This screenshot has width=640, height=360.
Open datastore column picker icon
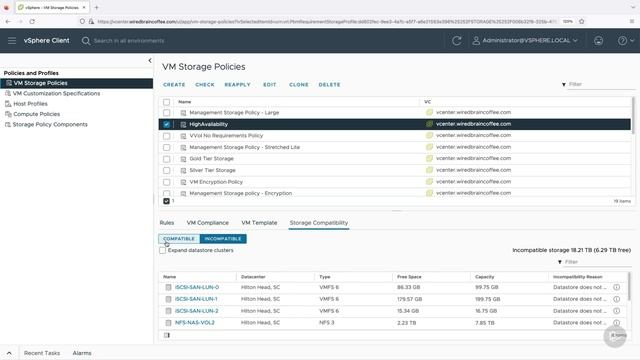[x=167, y=335]
